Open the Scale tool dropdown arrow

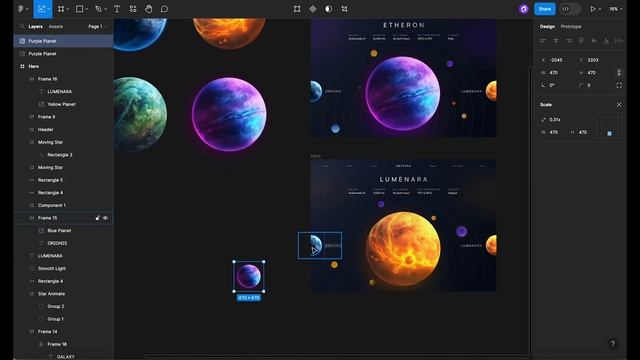click(49, 9)
